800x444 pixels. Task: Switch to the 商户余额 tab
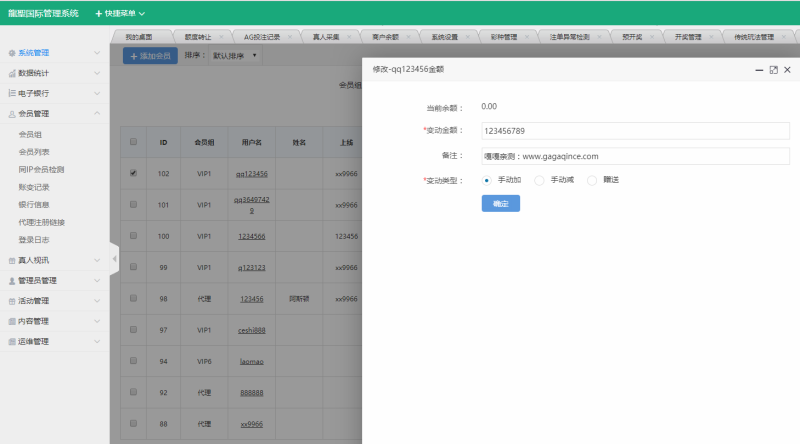(x=385, y=37)
